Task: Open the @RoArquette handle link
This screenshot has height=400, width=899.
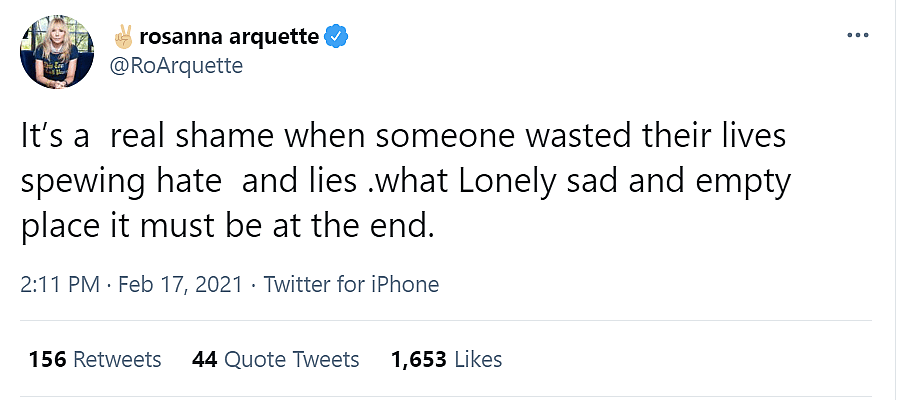Action: pyautogui.click(x=177, y=66)
